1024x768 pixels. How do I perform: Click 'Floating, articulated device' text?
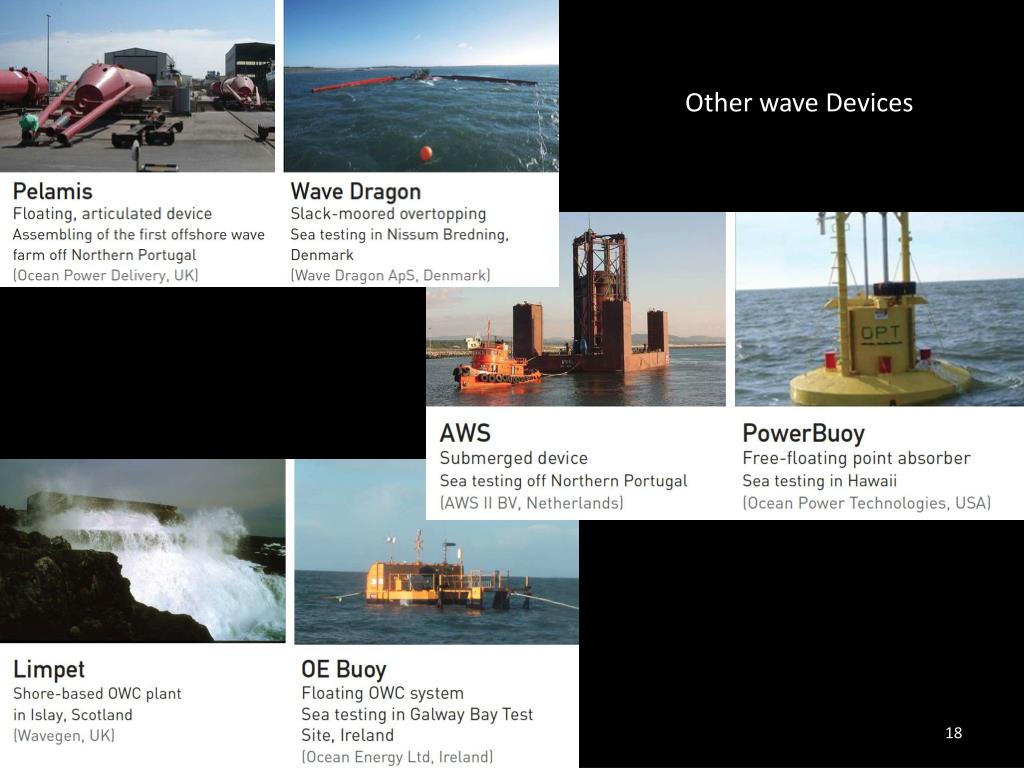[112, 214]
